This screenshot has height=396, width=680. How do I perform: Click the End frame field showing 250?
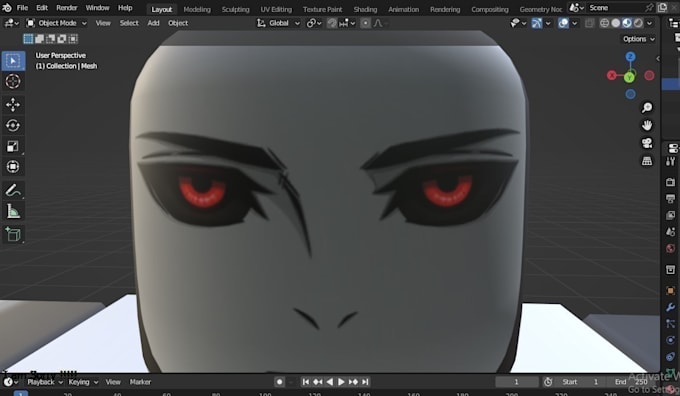point(632,382)
